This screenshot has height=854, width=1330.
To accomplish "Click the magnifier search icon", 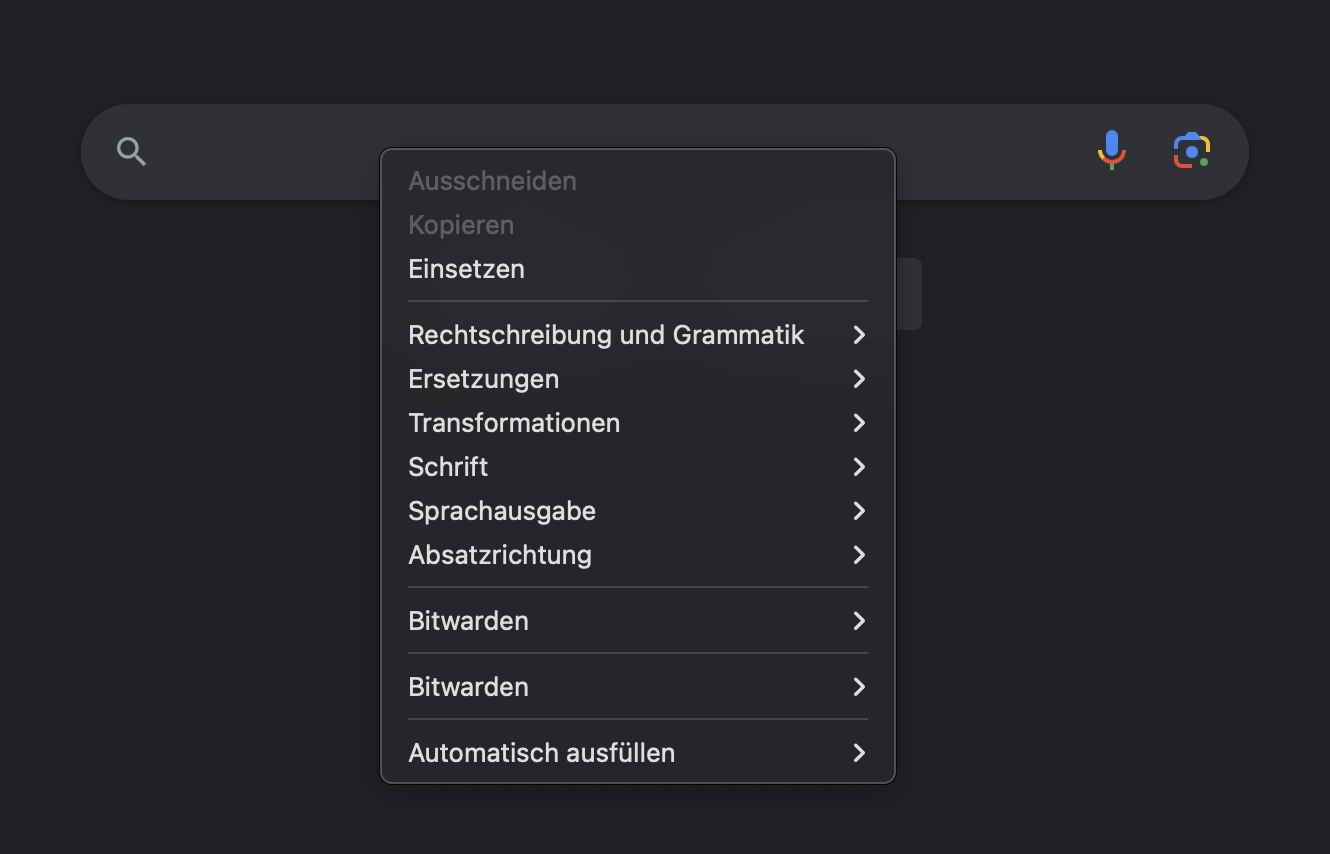I will (132, 151).
